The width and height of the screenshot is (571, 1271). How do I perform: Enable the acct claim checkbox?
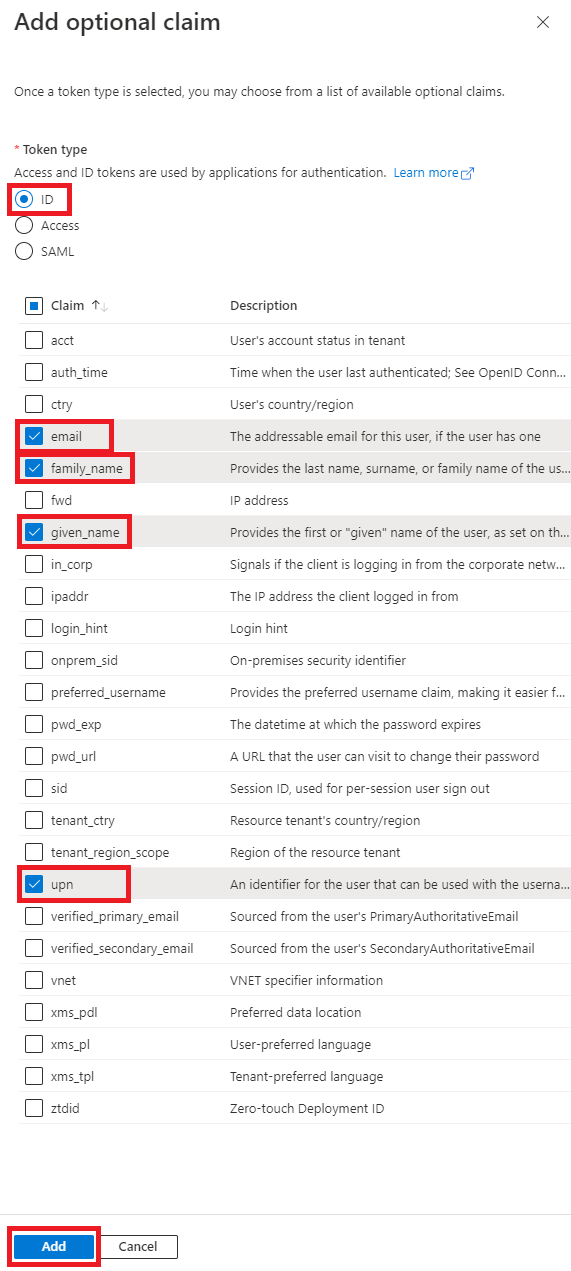(34, 340)
